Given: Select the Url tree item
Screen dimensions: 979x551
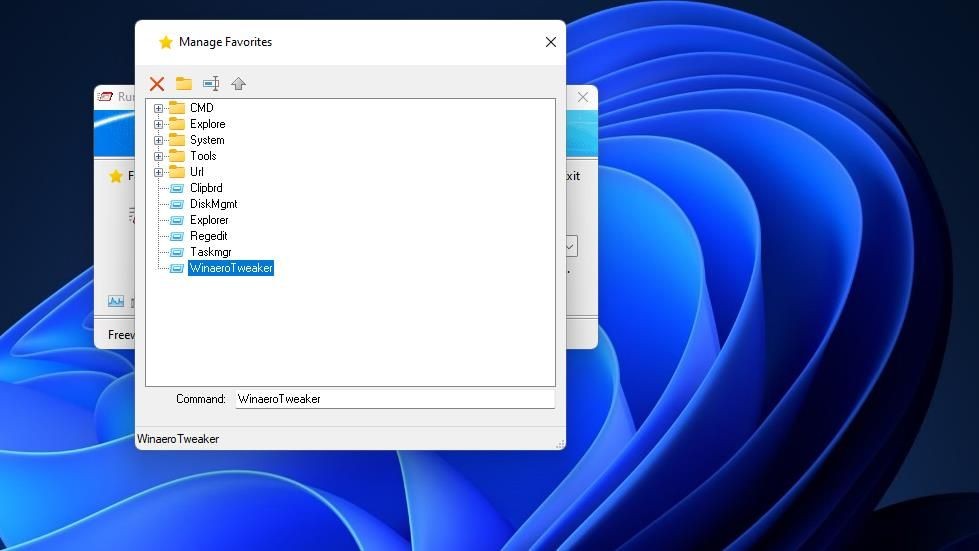Looking at the screenshot, I should pyautogui.click(x=197, y=172).
